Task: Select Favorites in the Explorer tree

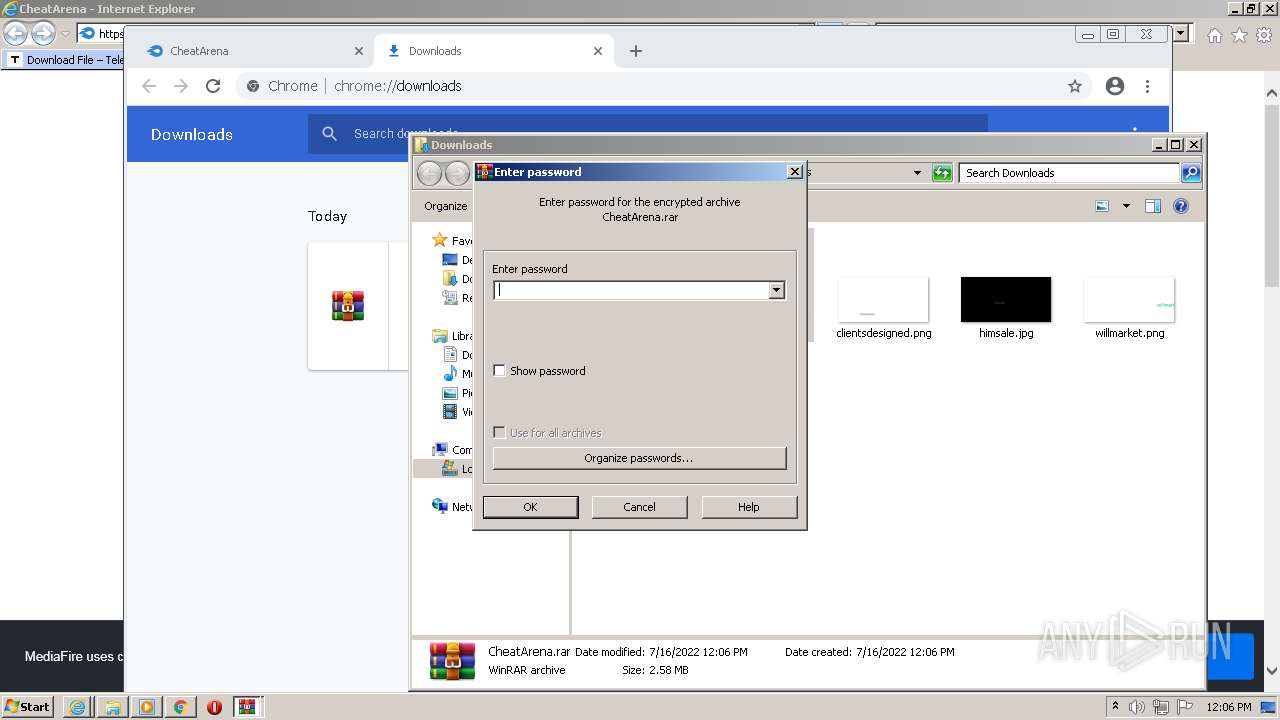Action: point(451,241)
